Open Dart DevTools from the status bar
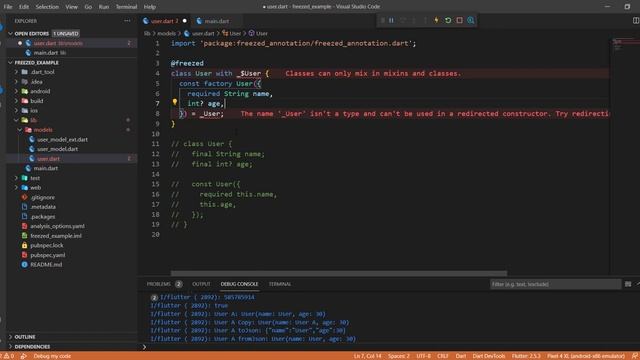 pyautogui.click(x=489, y=356)
